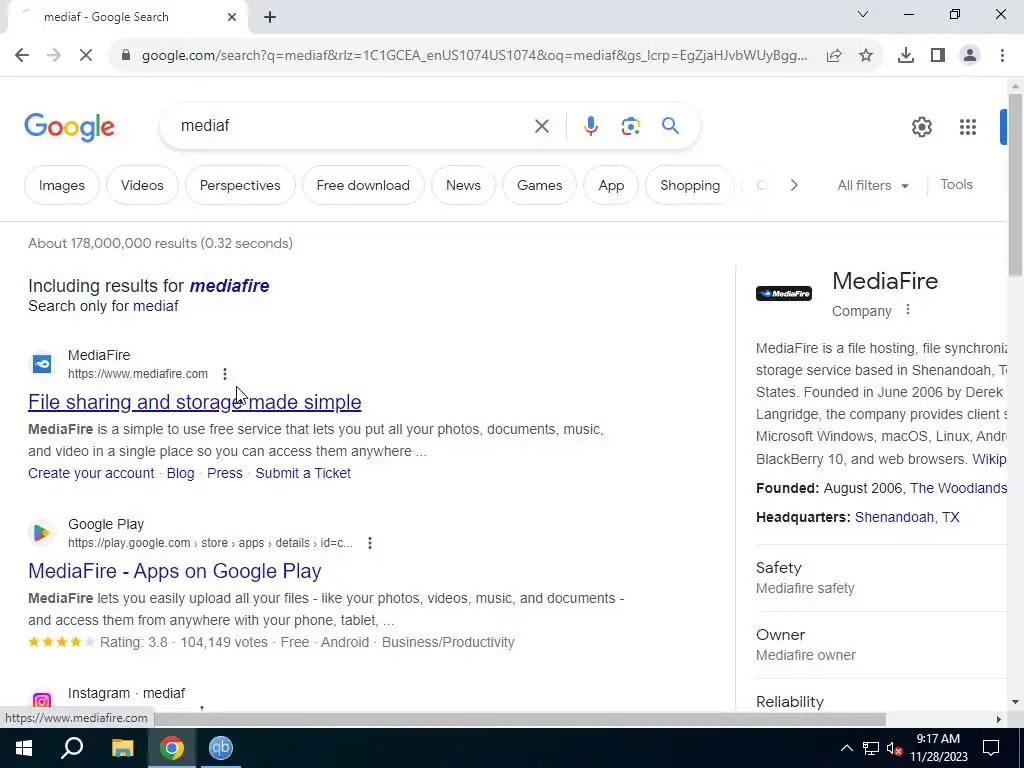Open the Google apps grid
1024x768 pixels.
pyautogui.click(x=968, y=127)
